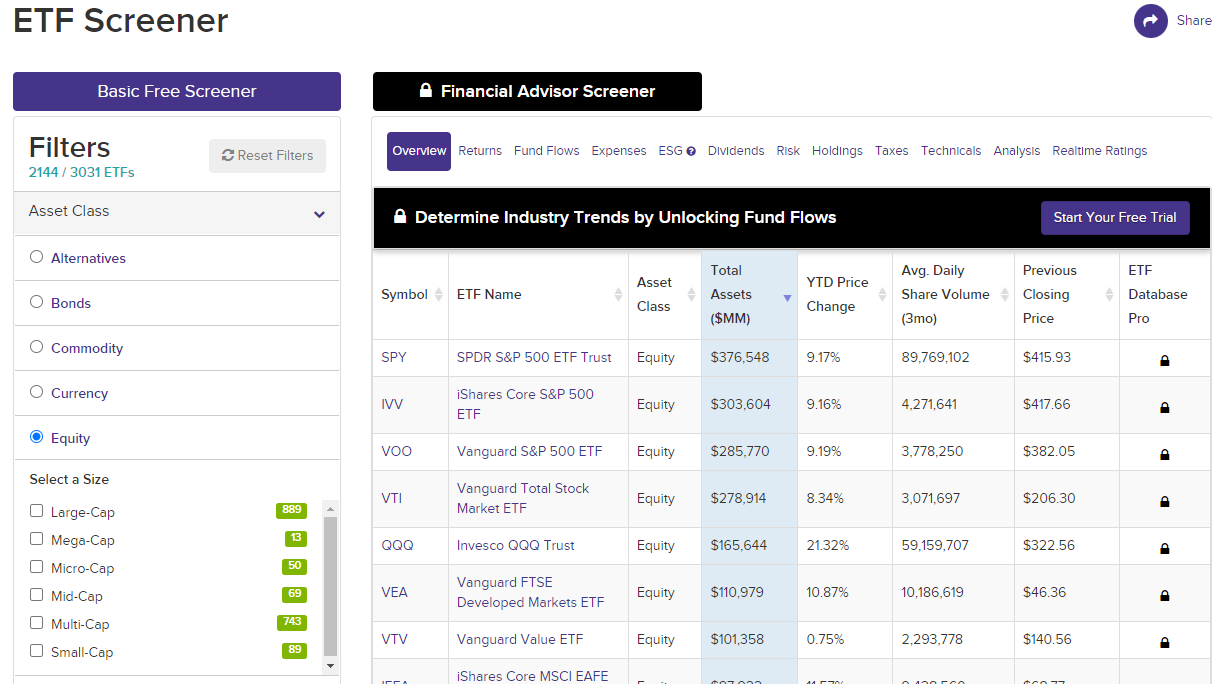Open the Overview tab
This screenshot has width=1216, height=684.
pyautogui.click(x=419, y=151)
